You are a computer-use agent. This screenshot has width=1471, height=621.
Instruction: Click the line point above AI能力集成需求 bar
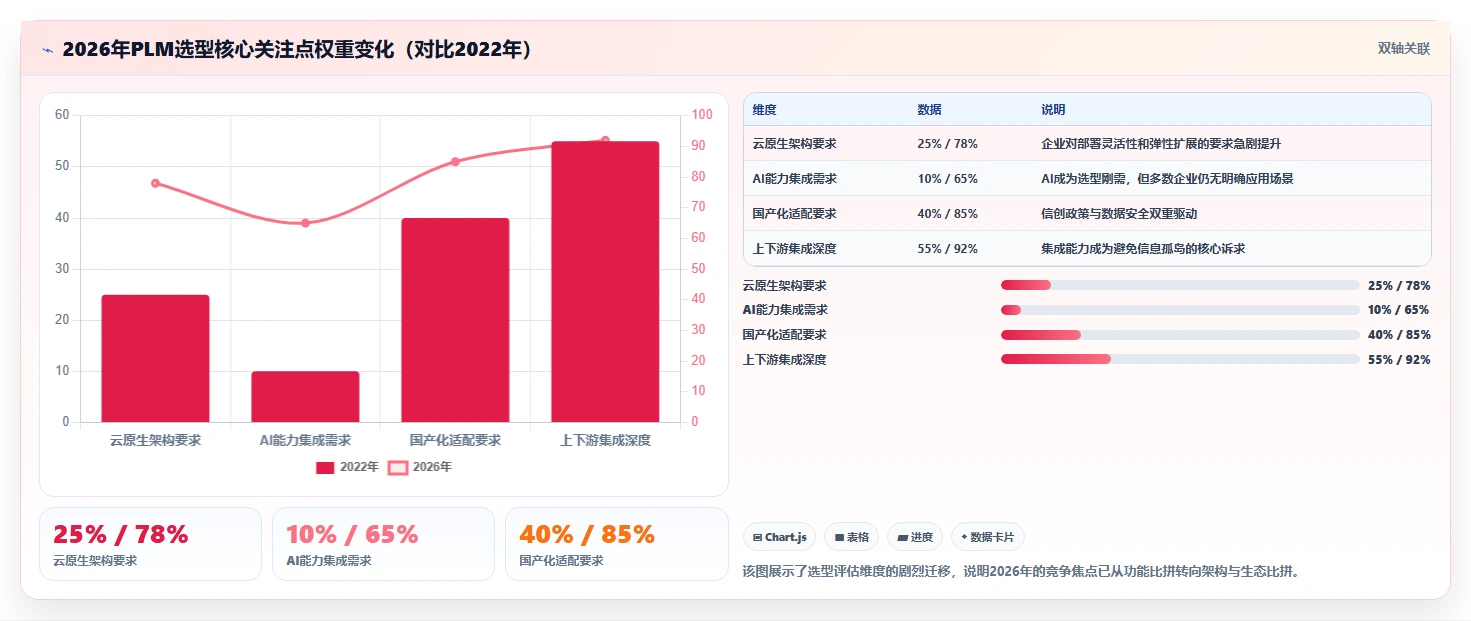(305, 223)
